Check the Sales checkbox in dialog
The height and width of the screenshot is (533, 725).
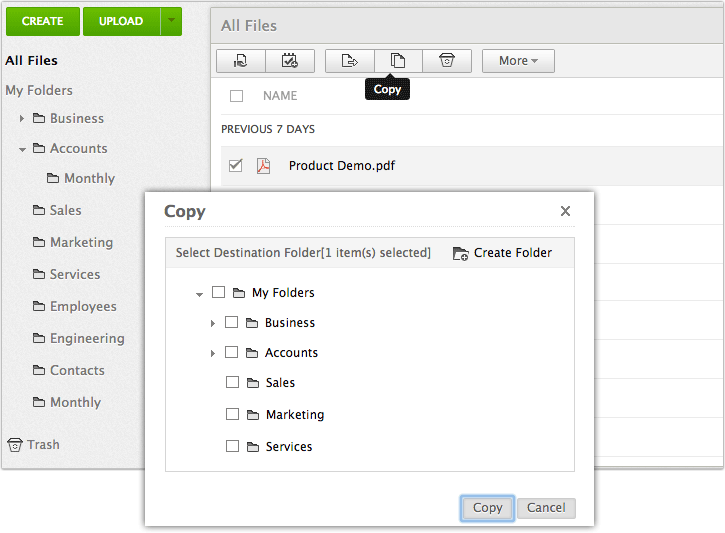tap(232, 382)
